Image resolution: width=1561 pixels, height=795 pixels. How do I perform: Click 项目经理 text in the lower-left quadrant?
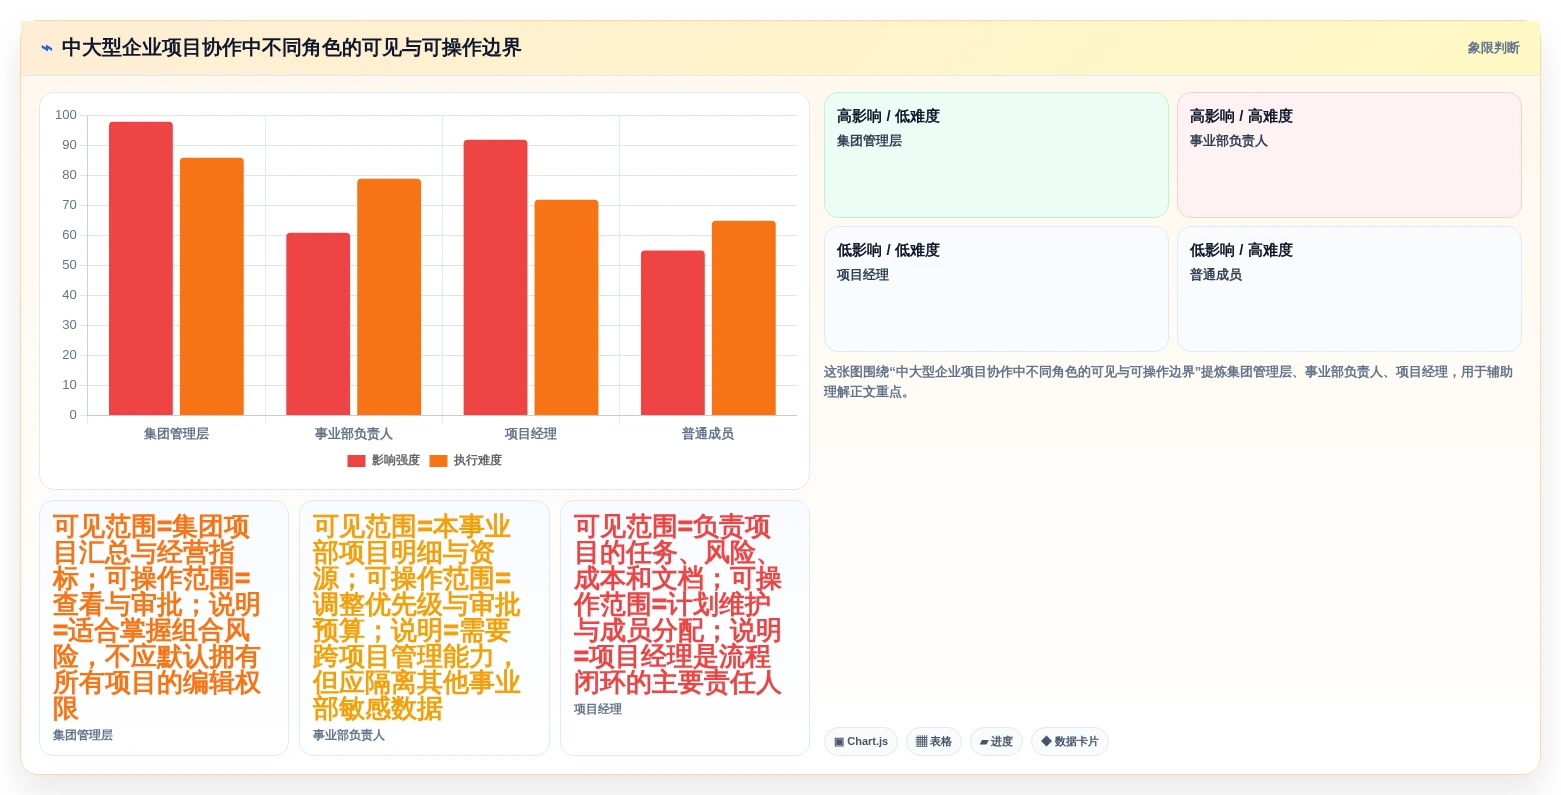point(862,275)
